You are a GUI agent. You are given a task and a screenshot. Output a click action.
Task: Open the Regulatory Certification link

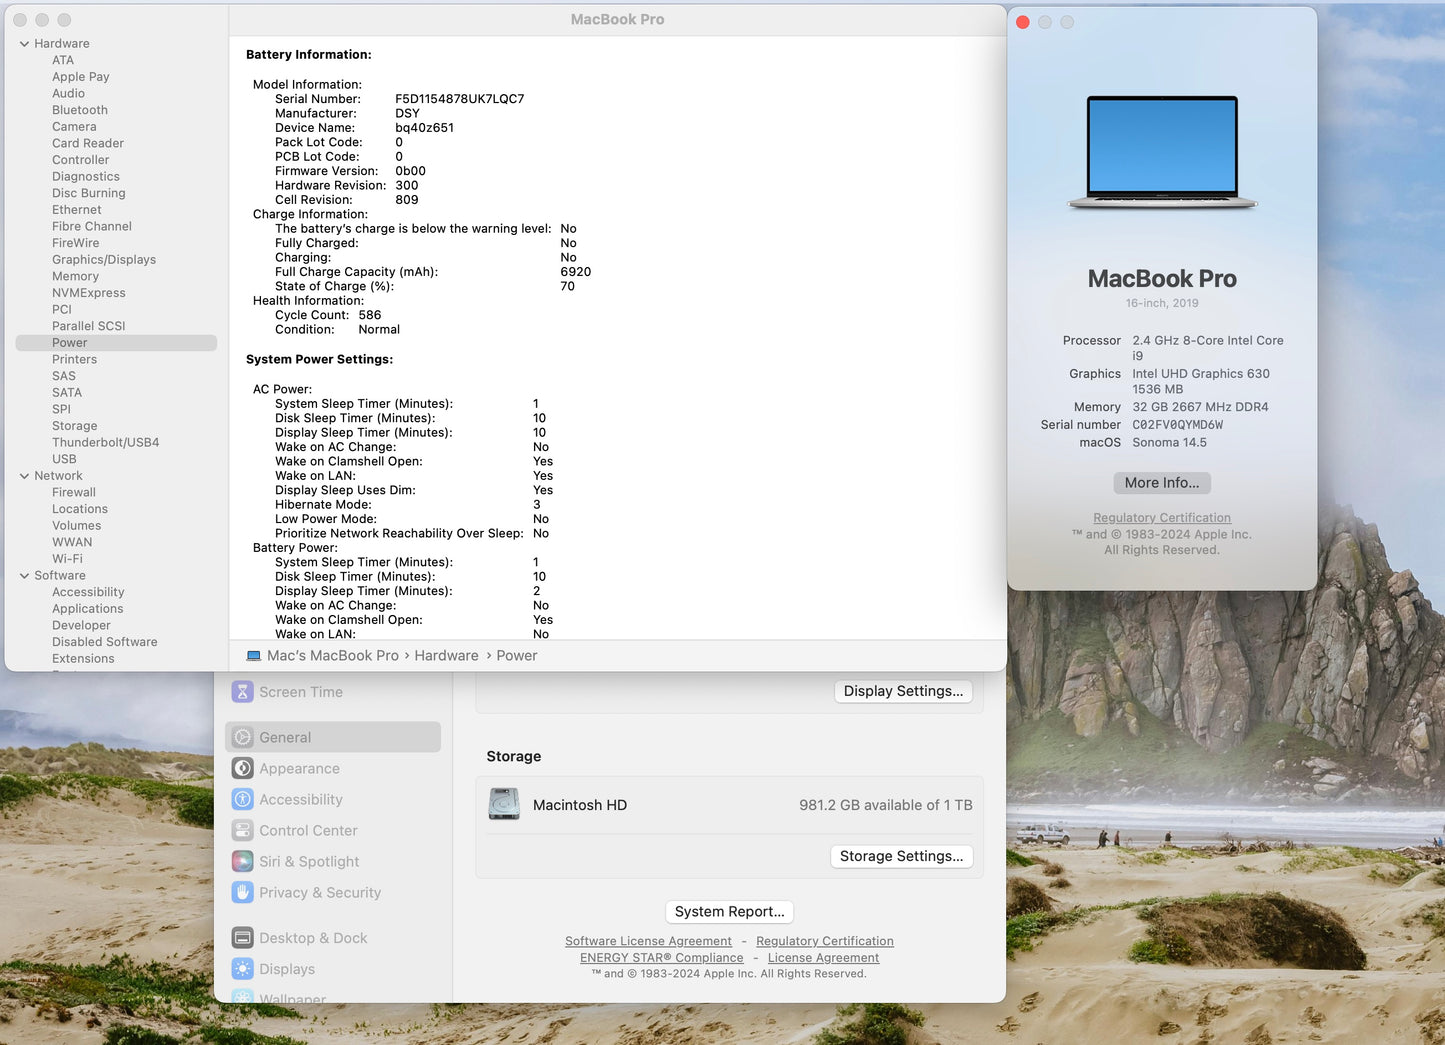1161,517
